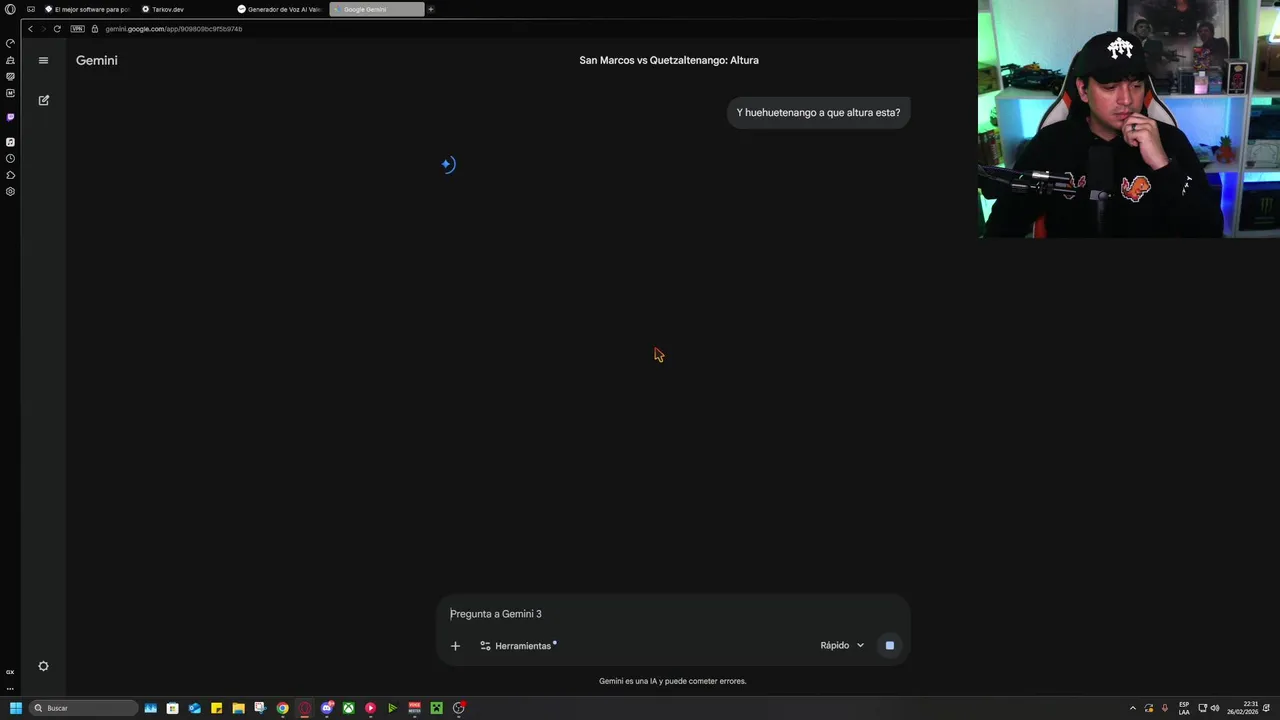This screenshot has height=720, width=1280.
Task: Open Xbox app from the taskbar
Action: (348, 708)
